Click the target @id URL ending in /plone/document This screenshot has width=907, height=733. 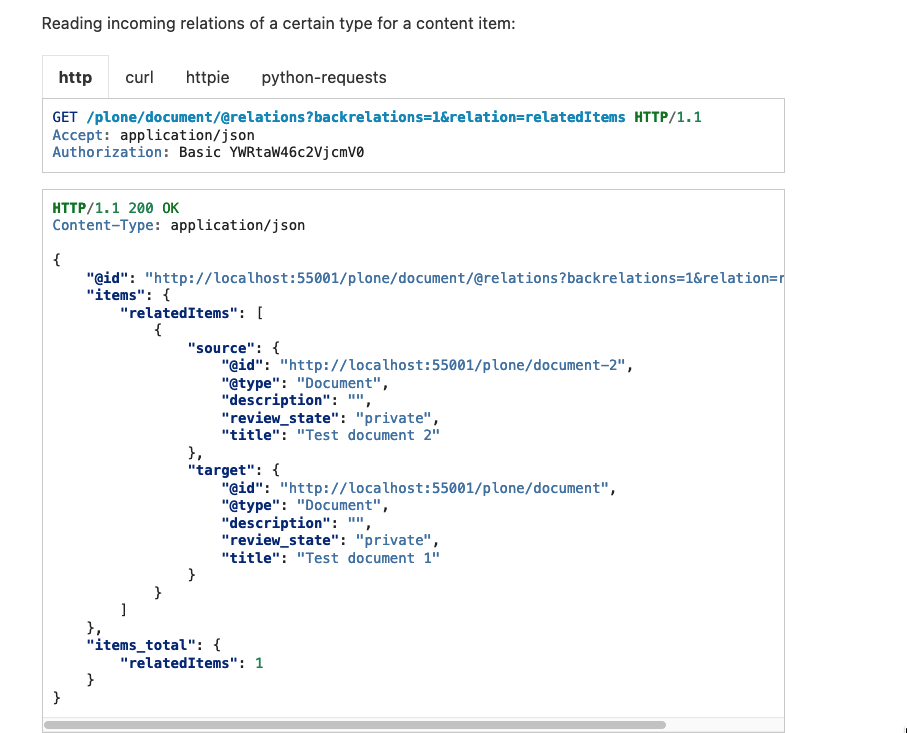pyautogui.click(x=444, y=488)
